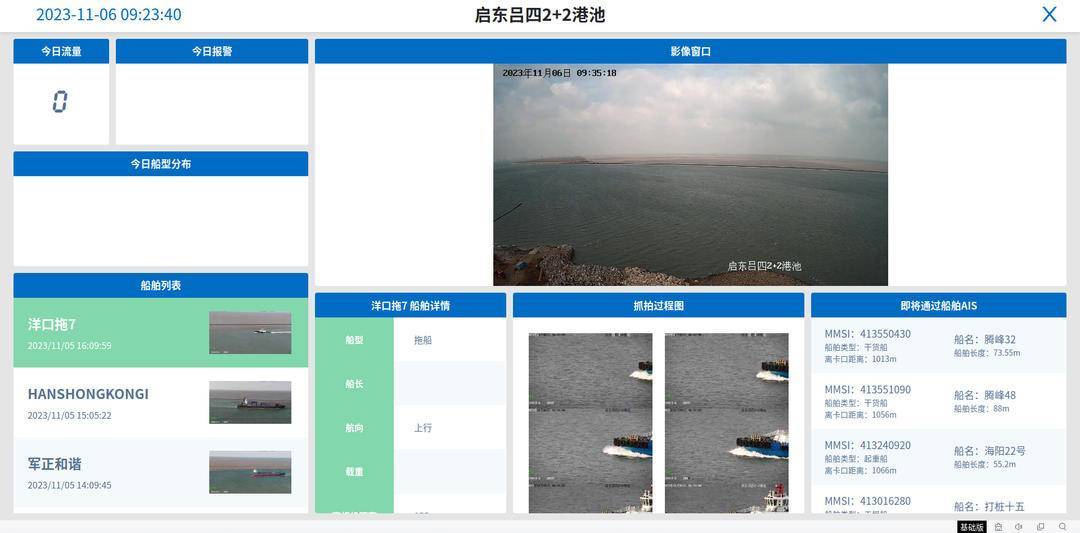Click the search magnifier icon in bottom bar
The image size is (1080, 533).
(x=1062, y=527)
